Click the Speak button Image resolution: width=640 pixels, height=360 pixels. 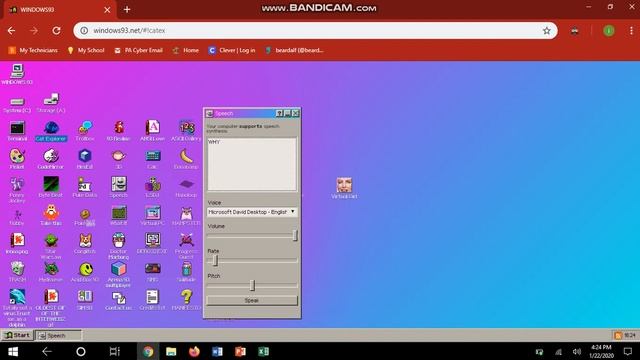252,300
